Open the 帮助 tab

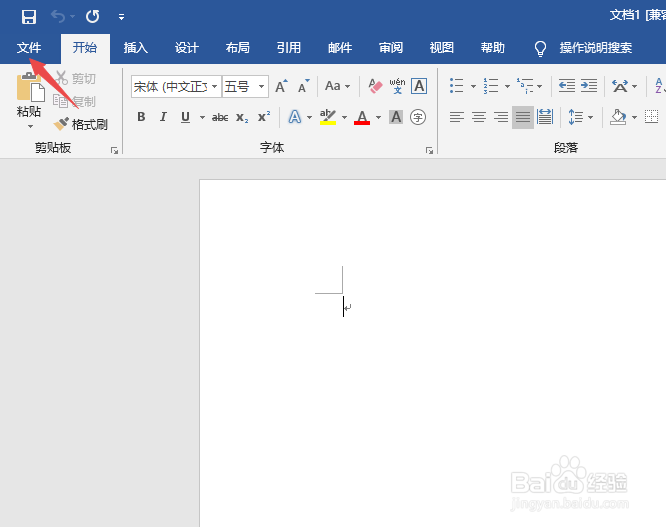(x=493, y=48)
